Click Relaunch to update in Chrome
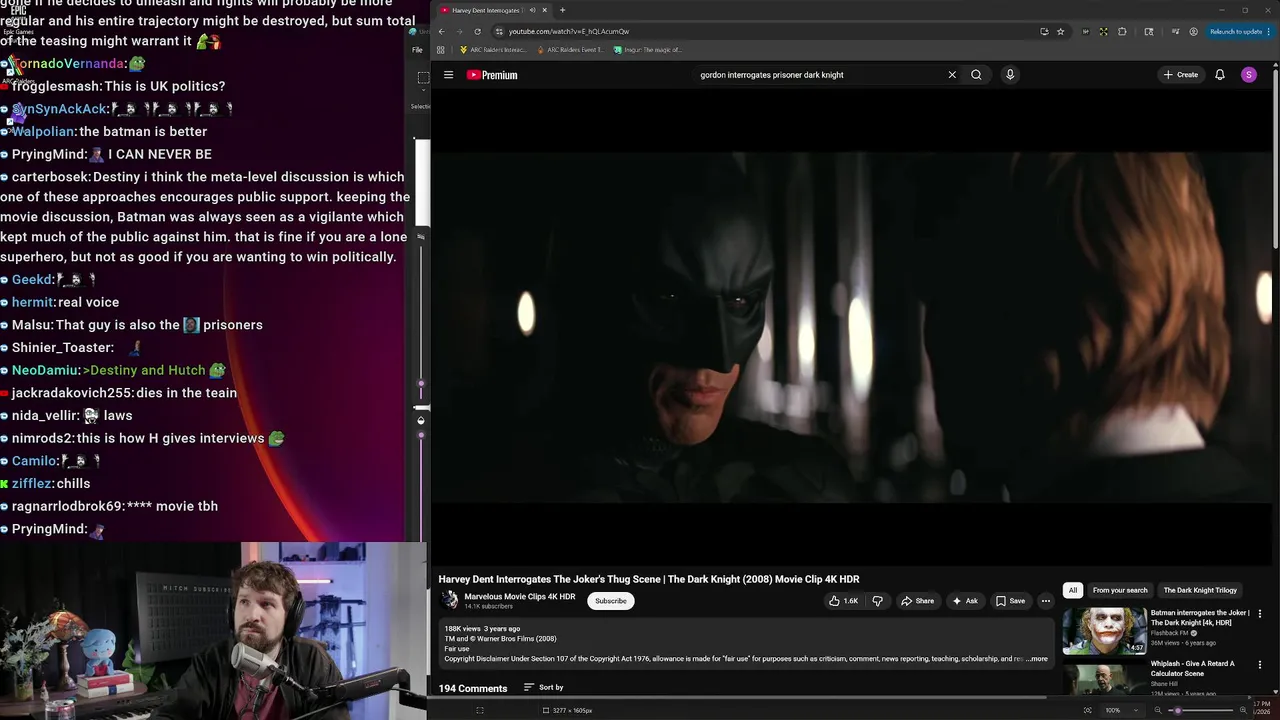 1239,31
